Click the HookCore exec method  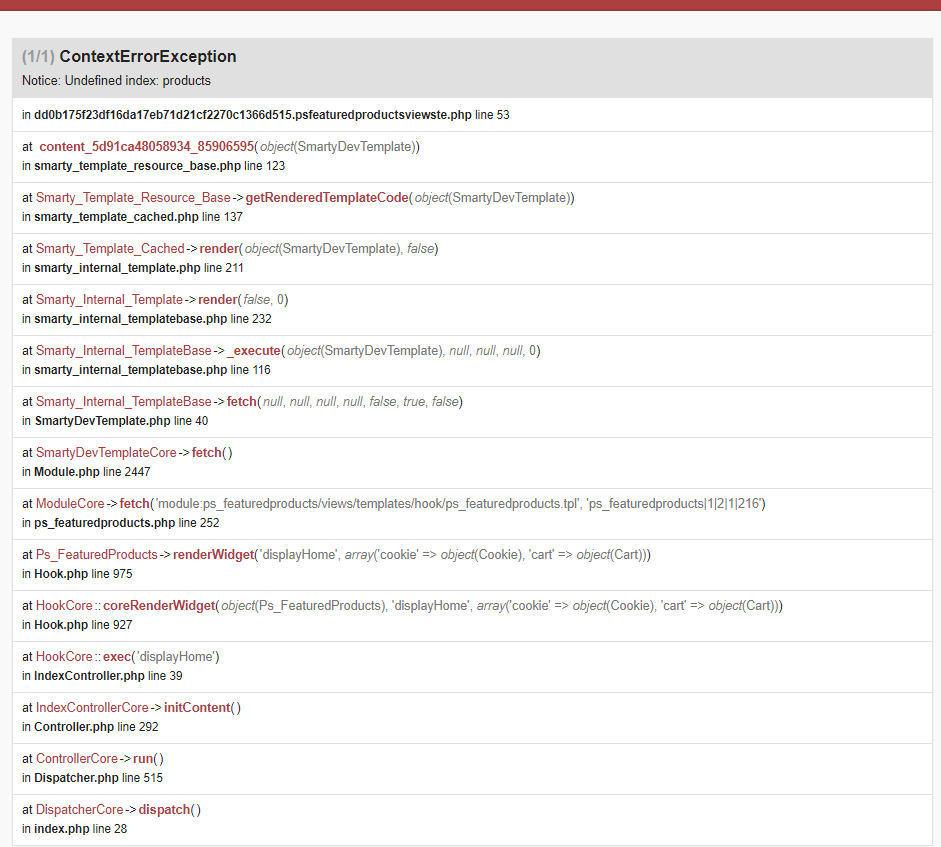tap(117, 657)
